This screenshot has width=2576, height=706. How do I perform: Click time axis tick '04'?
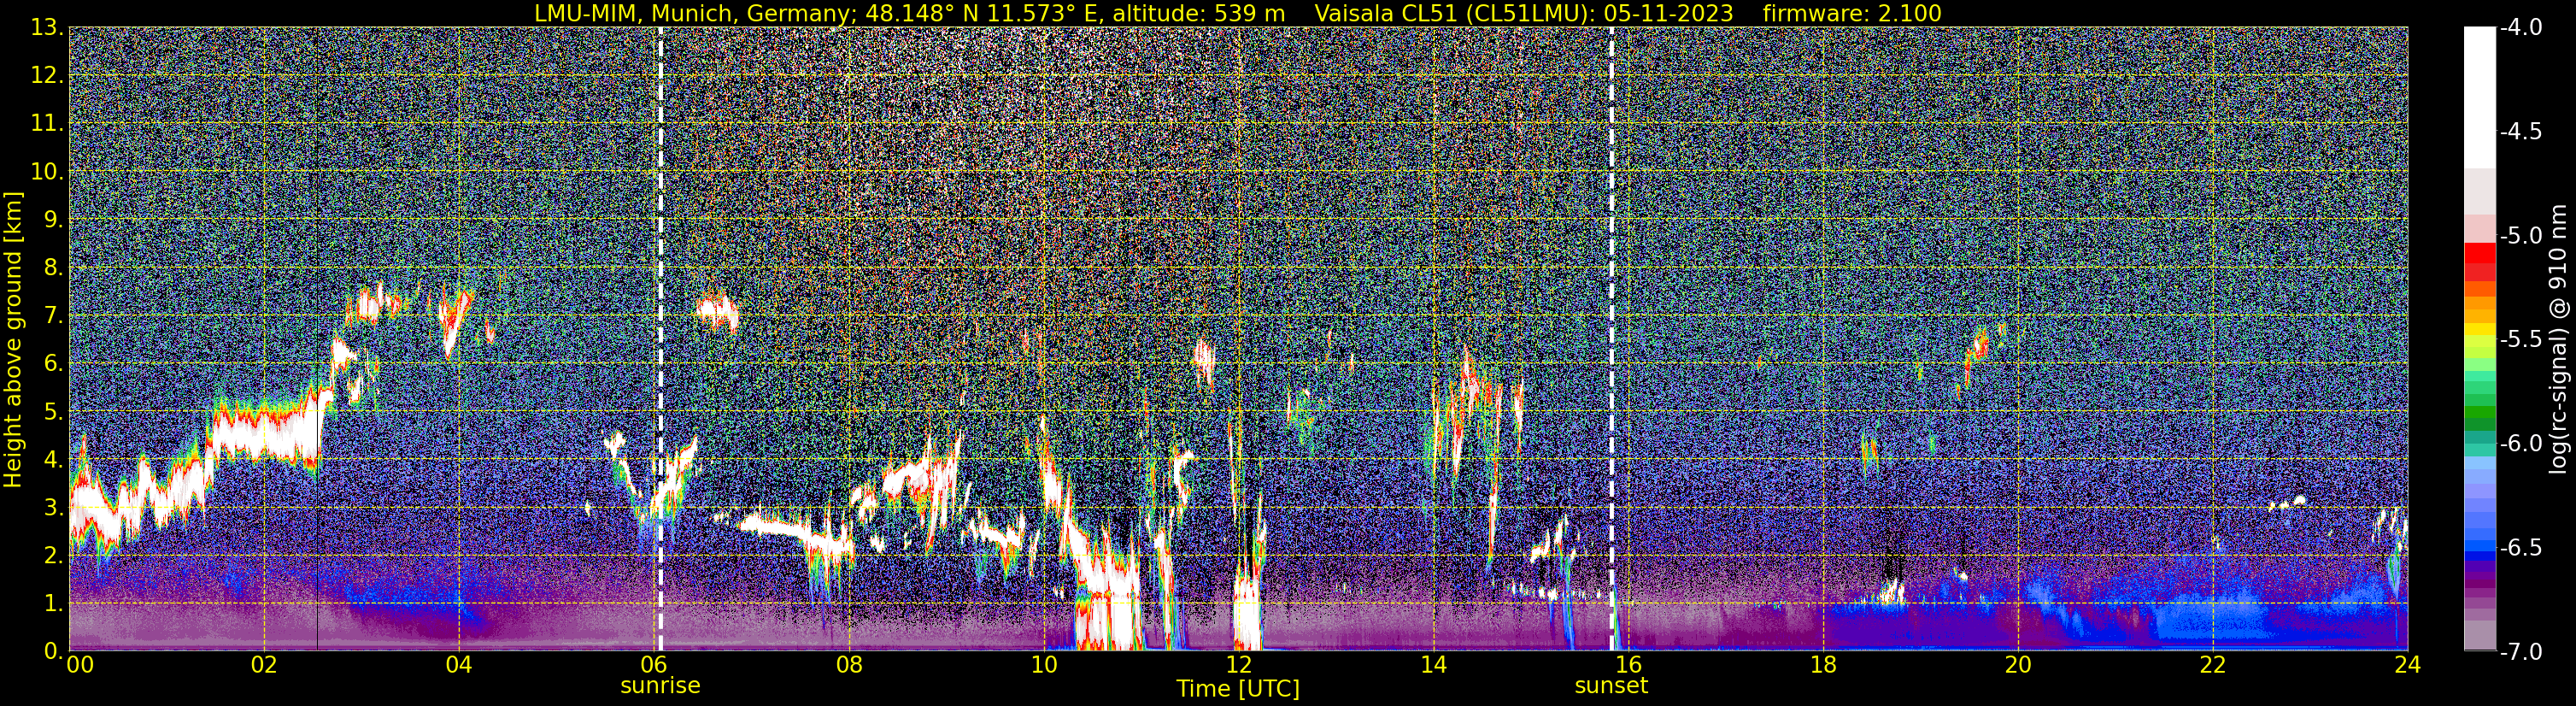point(459,666)
